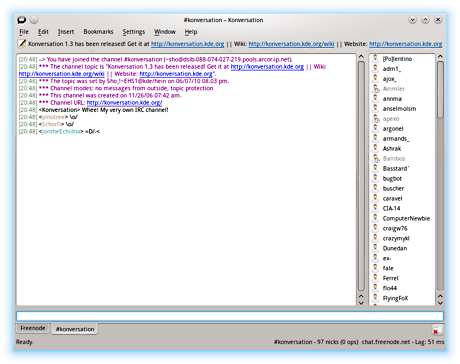The width and height of the screenshot is (460, 364).
Task: Switch to the Freenode tab
Action: [33, 328]
